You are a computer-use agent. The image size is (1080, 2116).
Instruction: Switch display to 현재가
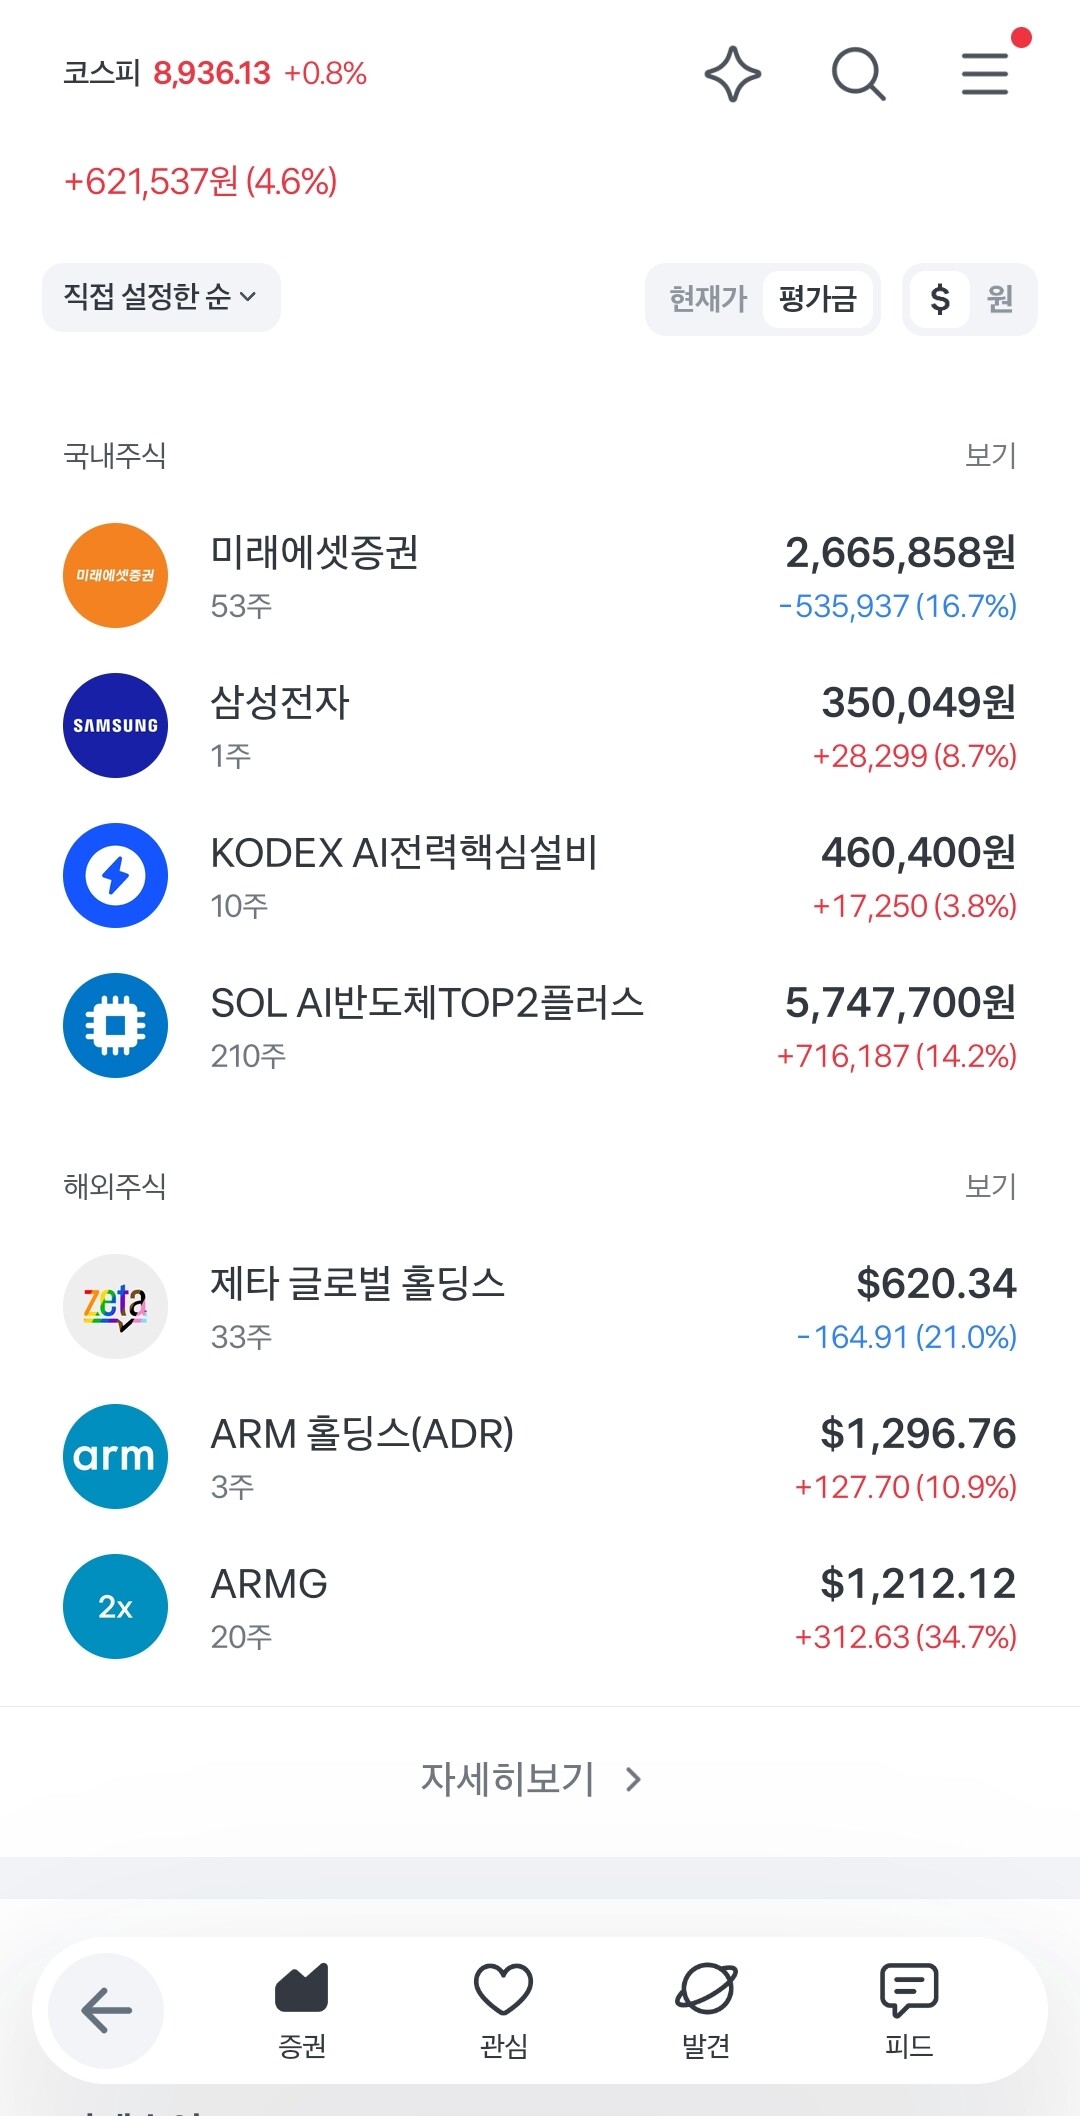[x=708, y=299]
